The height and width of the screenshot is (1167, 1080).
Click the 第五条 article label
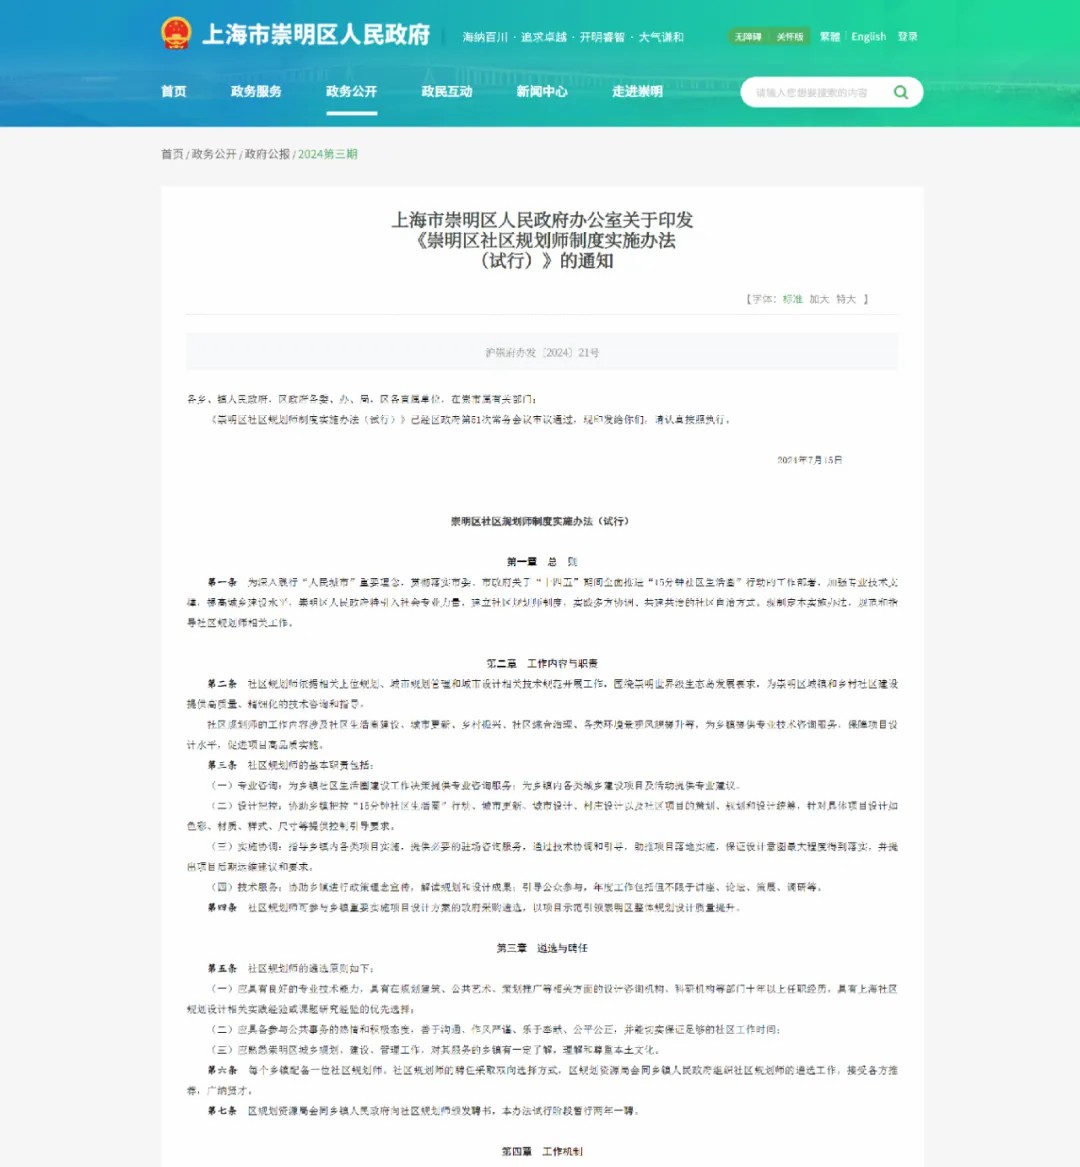[x=222, y=968]
